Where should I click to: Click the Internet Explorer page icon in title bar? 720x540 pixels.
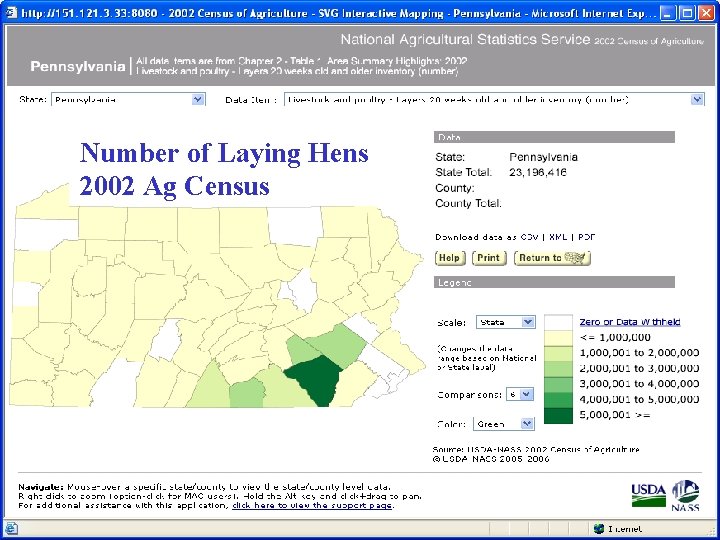(x=11, y=12)
